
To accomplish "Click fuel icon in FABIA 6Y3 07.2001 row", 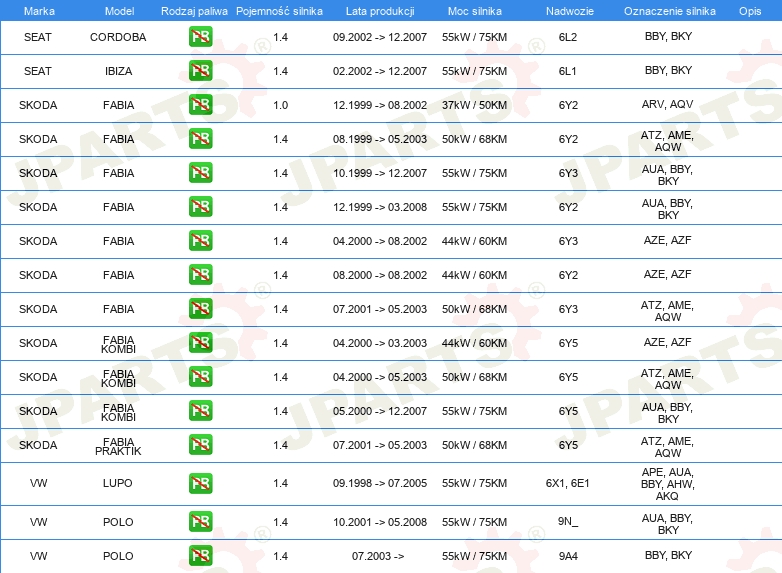I will (x=200, y=308).
